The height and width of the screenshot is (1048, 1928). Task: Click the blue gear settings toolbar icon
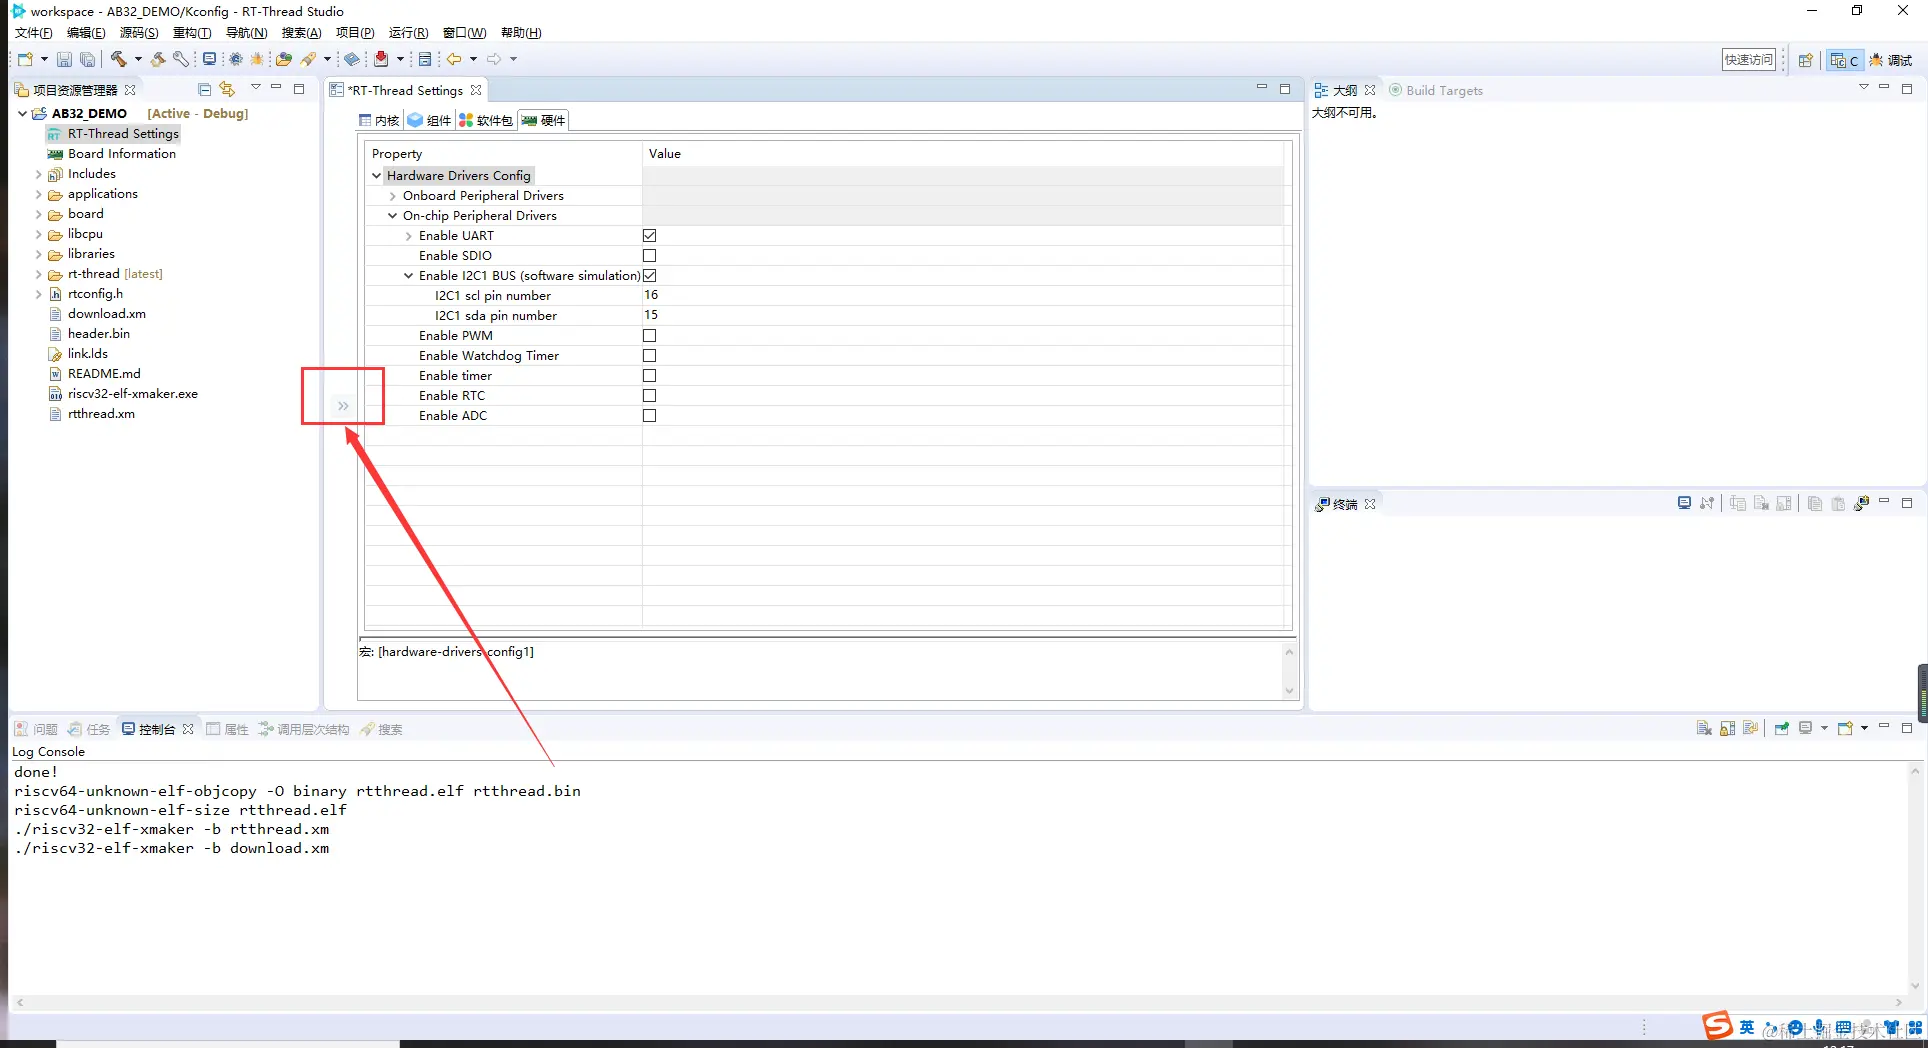coord(236,59)
